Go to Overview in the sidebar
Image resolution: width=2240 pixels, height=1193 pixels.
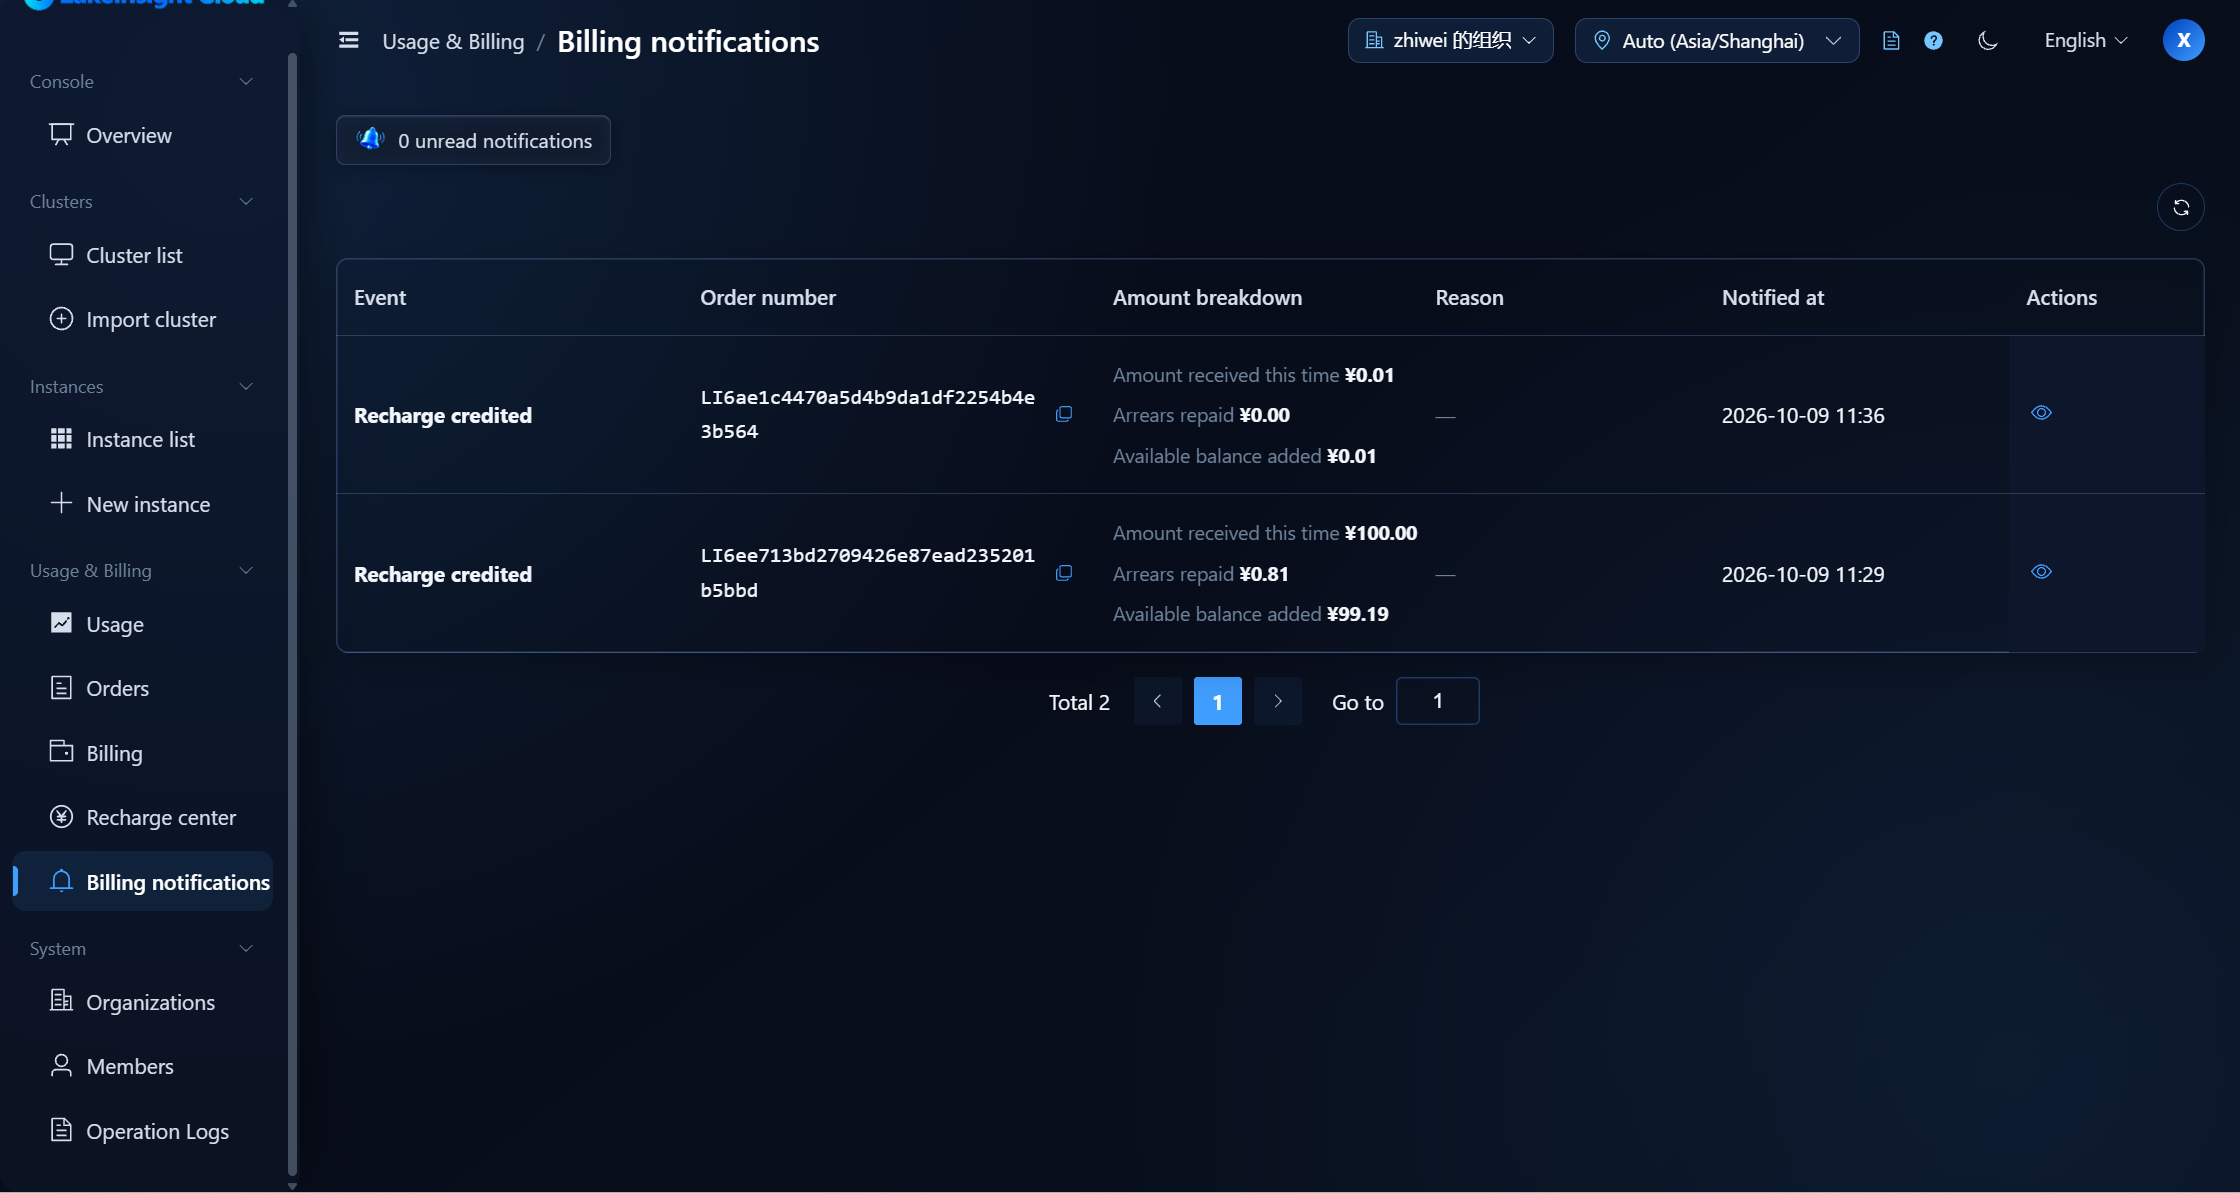pos(142,135)
